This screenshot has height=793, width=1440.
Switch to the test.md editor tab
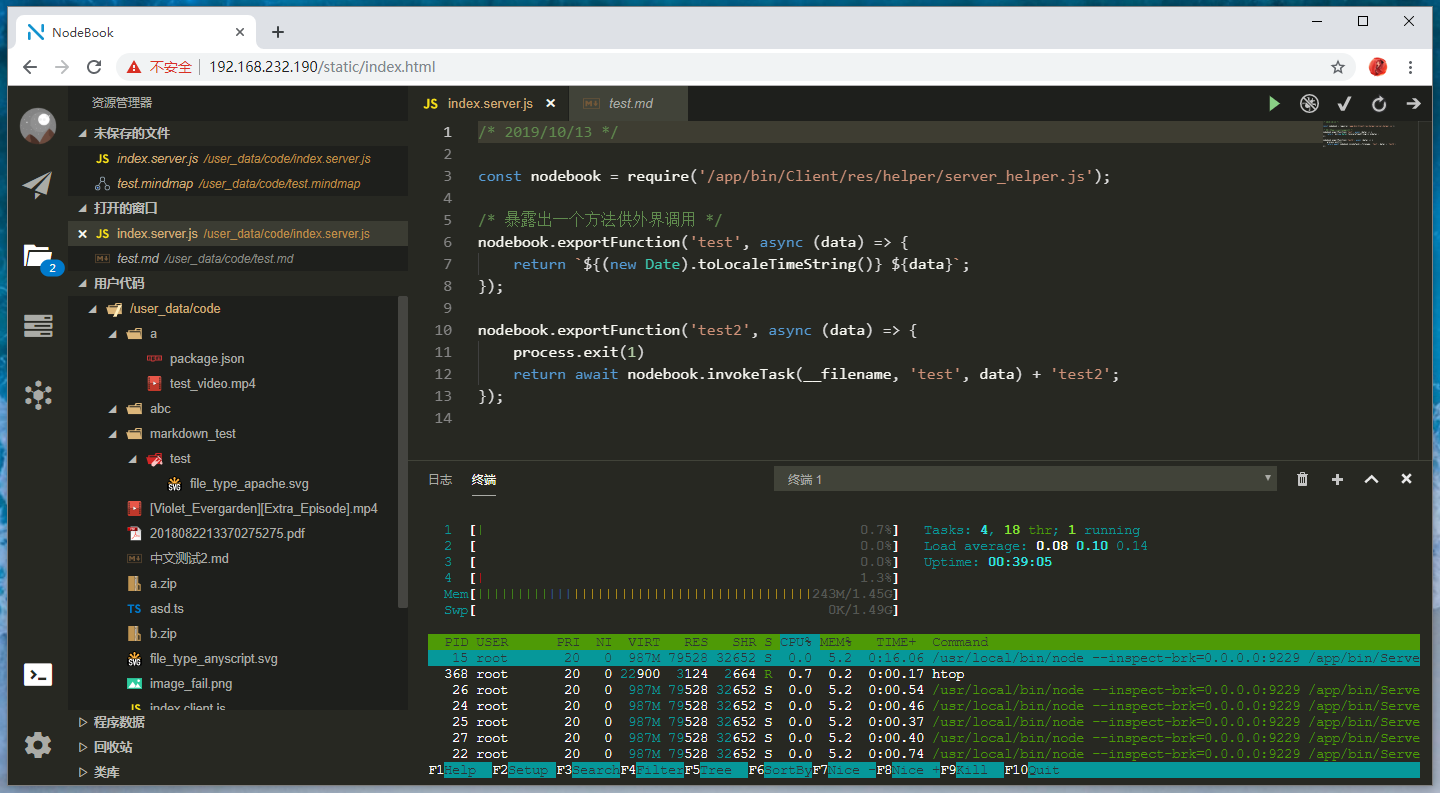click(630, 103)
